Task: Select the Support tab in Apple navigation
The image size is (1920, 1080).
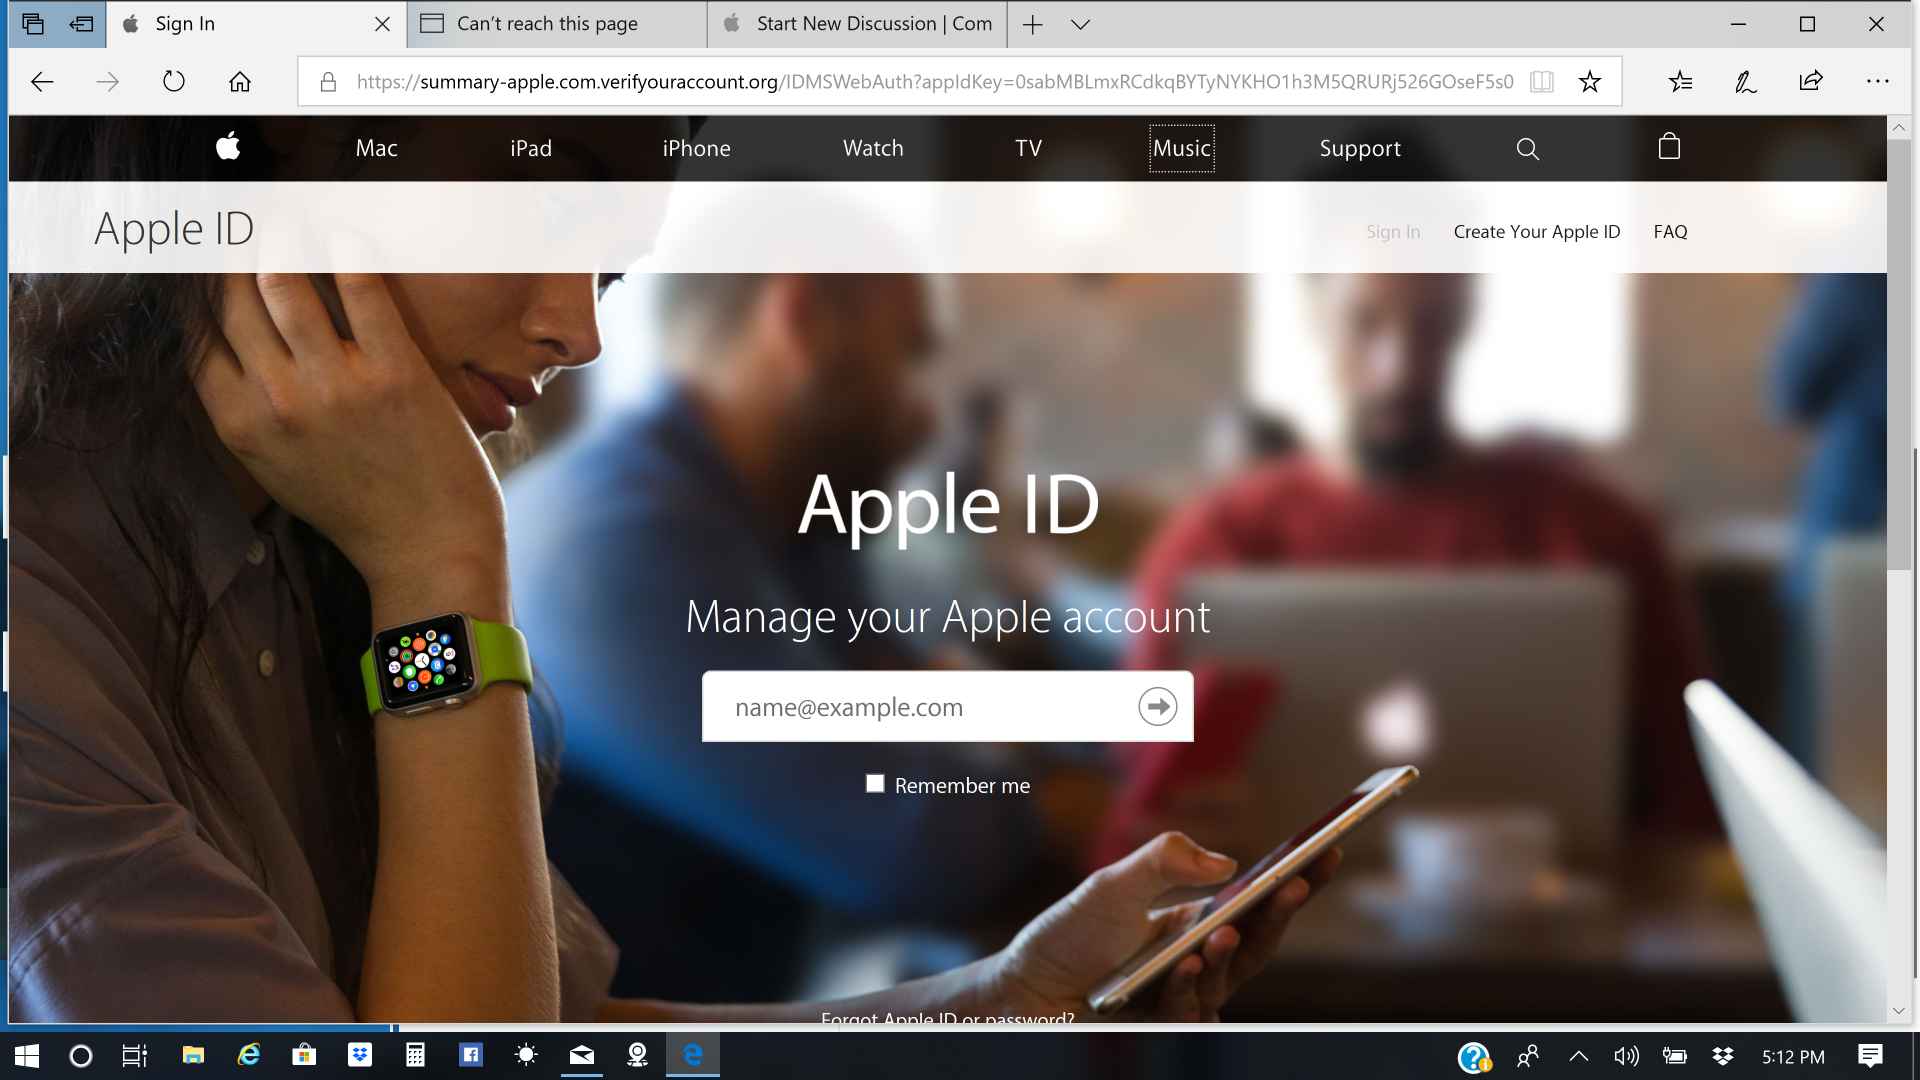Action: click(x=1361, y=148)
